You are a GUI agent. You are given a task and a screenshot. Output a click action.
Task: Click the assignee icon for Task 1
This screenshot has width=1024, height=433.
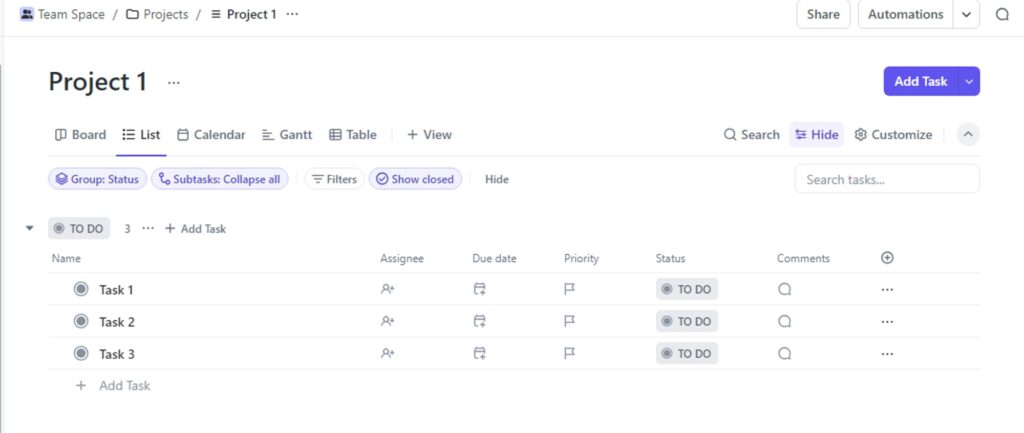387,289
